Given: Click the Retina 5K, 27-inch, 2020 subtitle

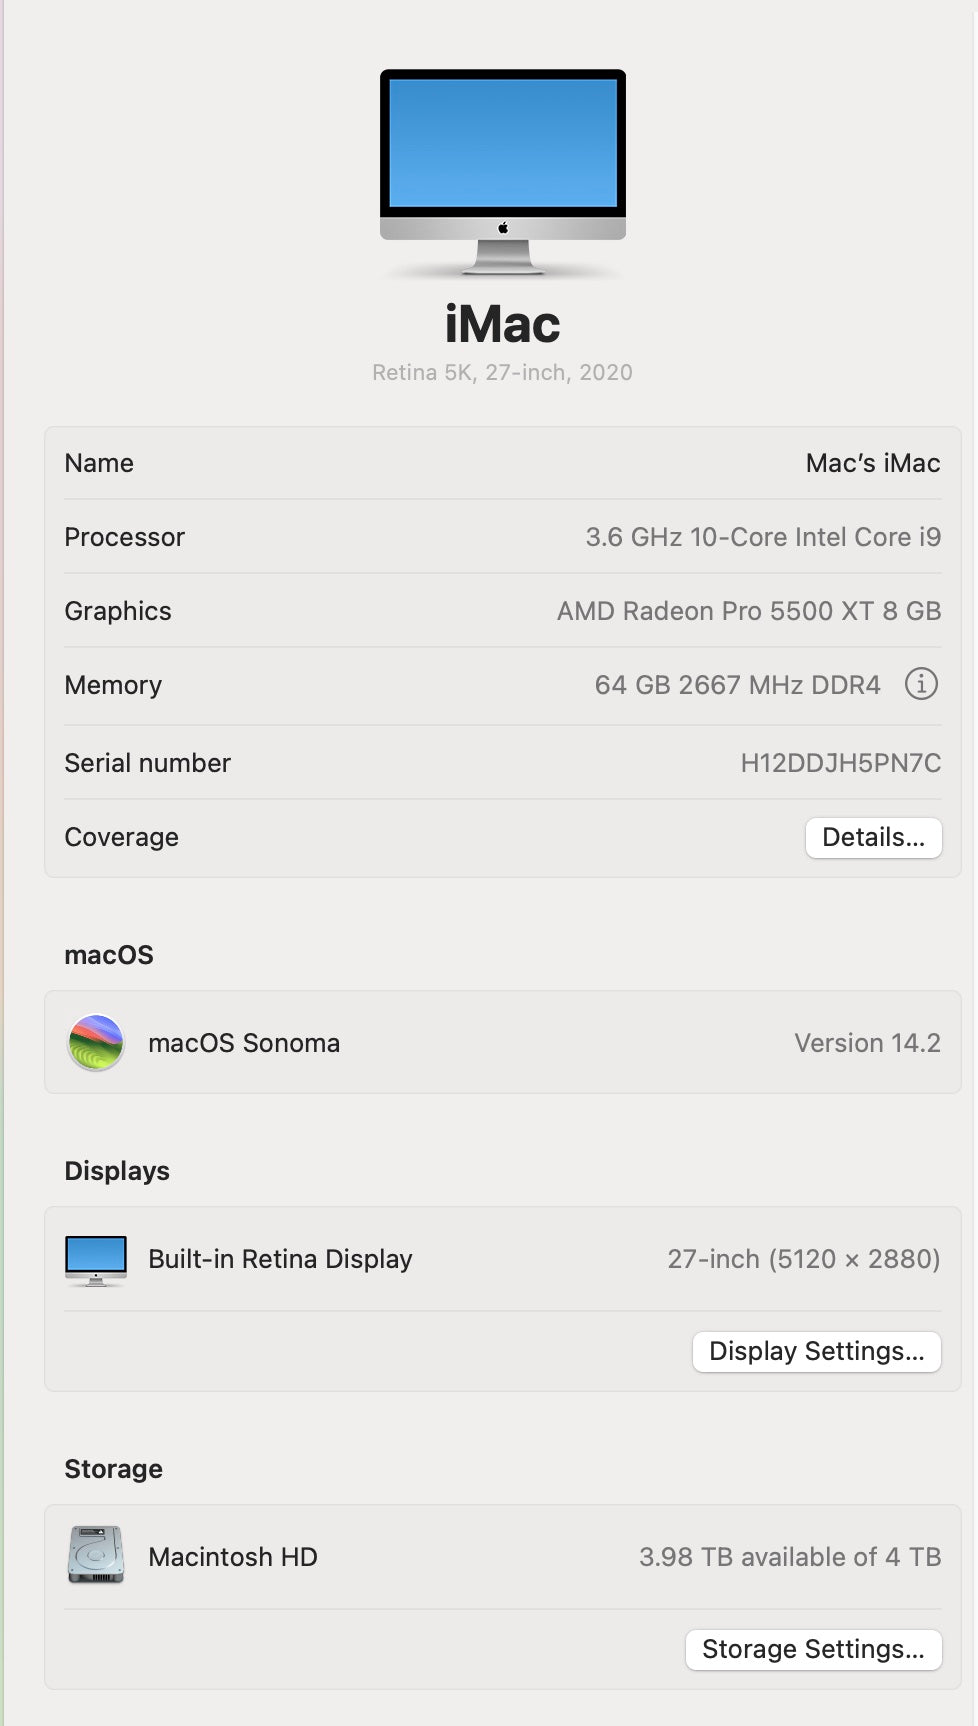Looking at the screenshot, I should click(502, 372).
